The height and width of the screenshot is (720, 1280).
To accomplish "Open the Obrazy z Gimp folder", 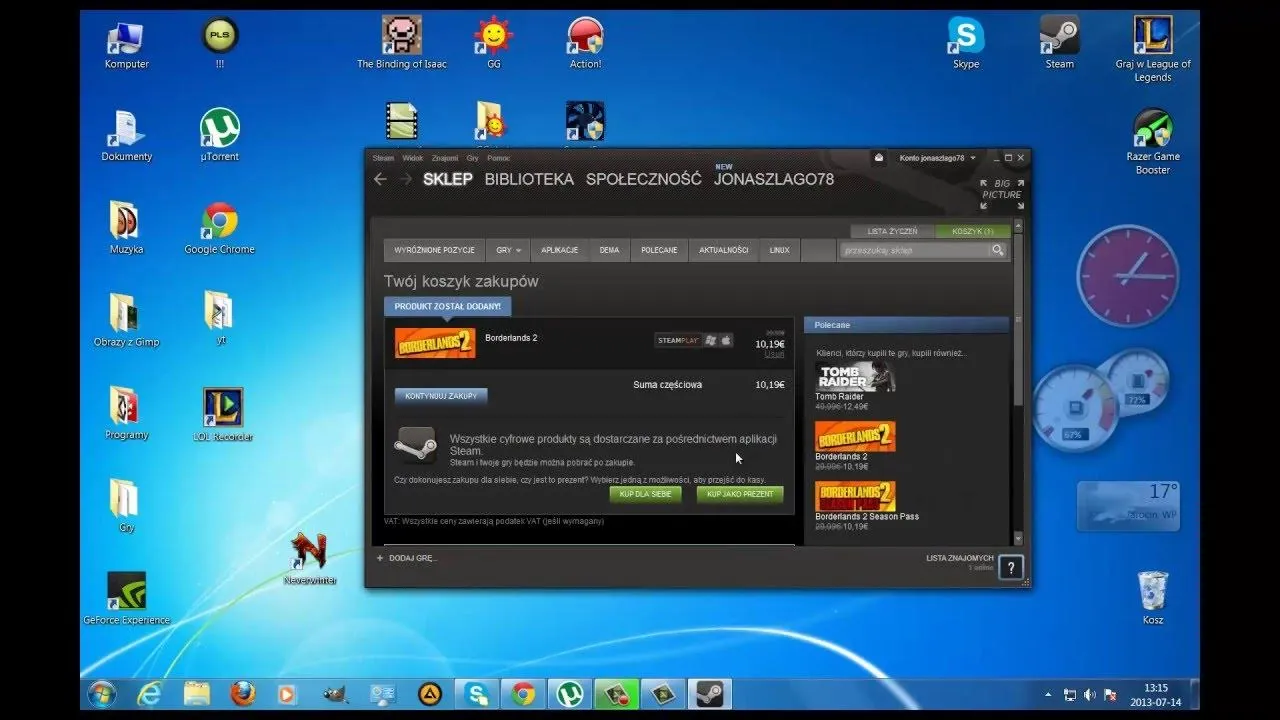I will pos(126,320).
